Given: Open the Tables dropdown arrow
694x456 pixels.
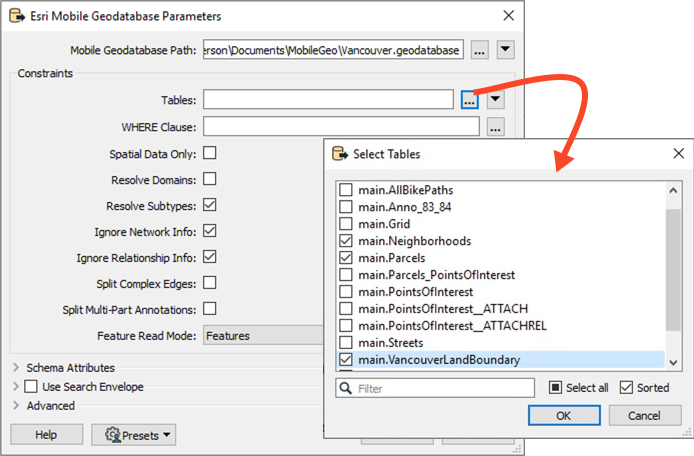Looking at the screenshot, I should pyautogui.click(x=495, y=100).
